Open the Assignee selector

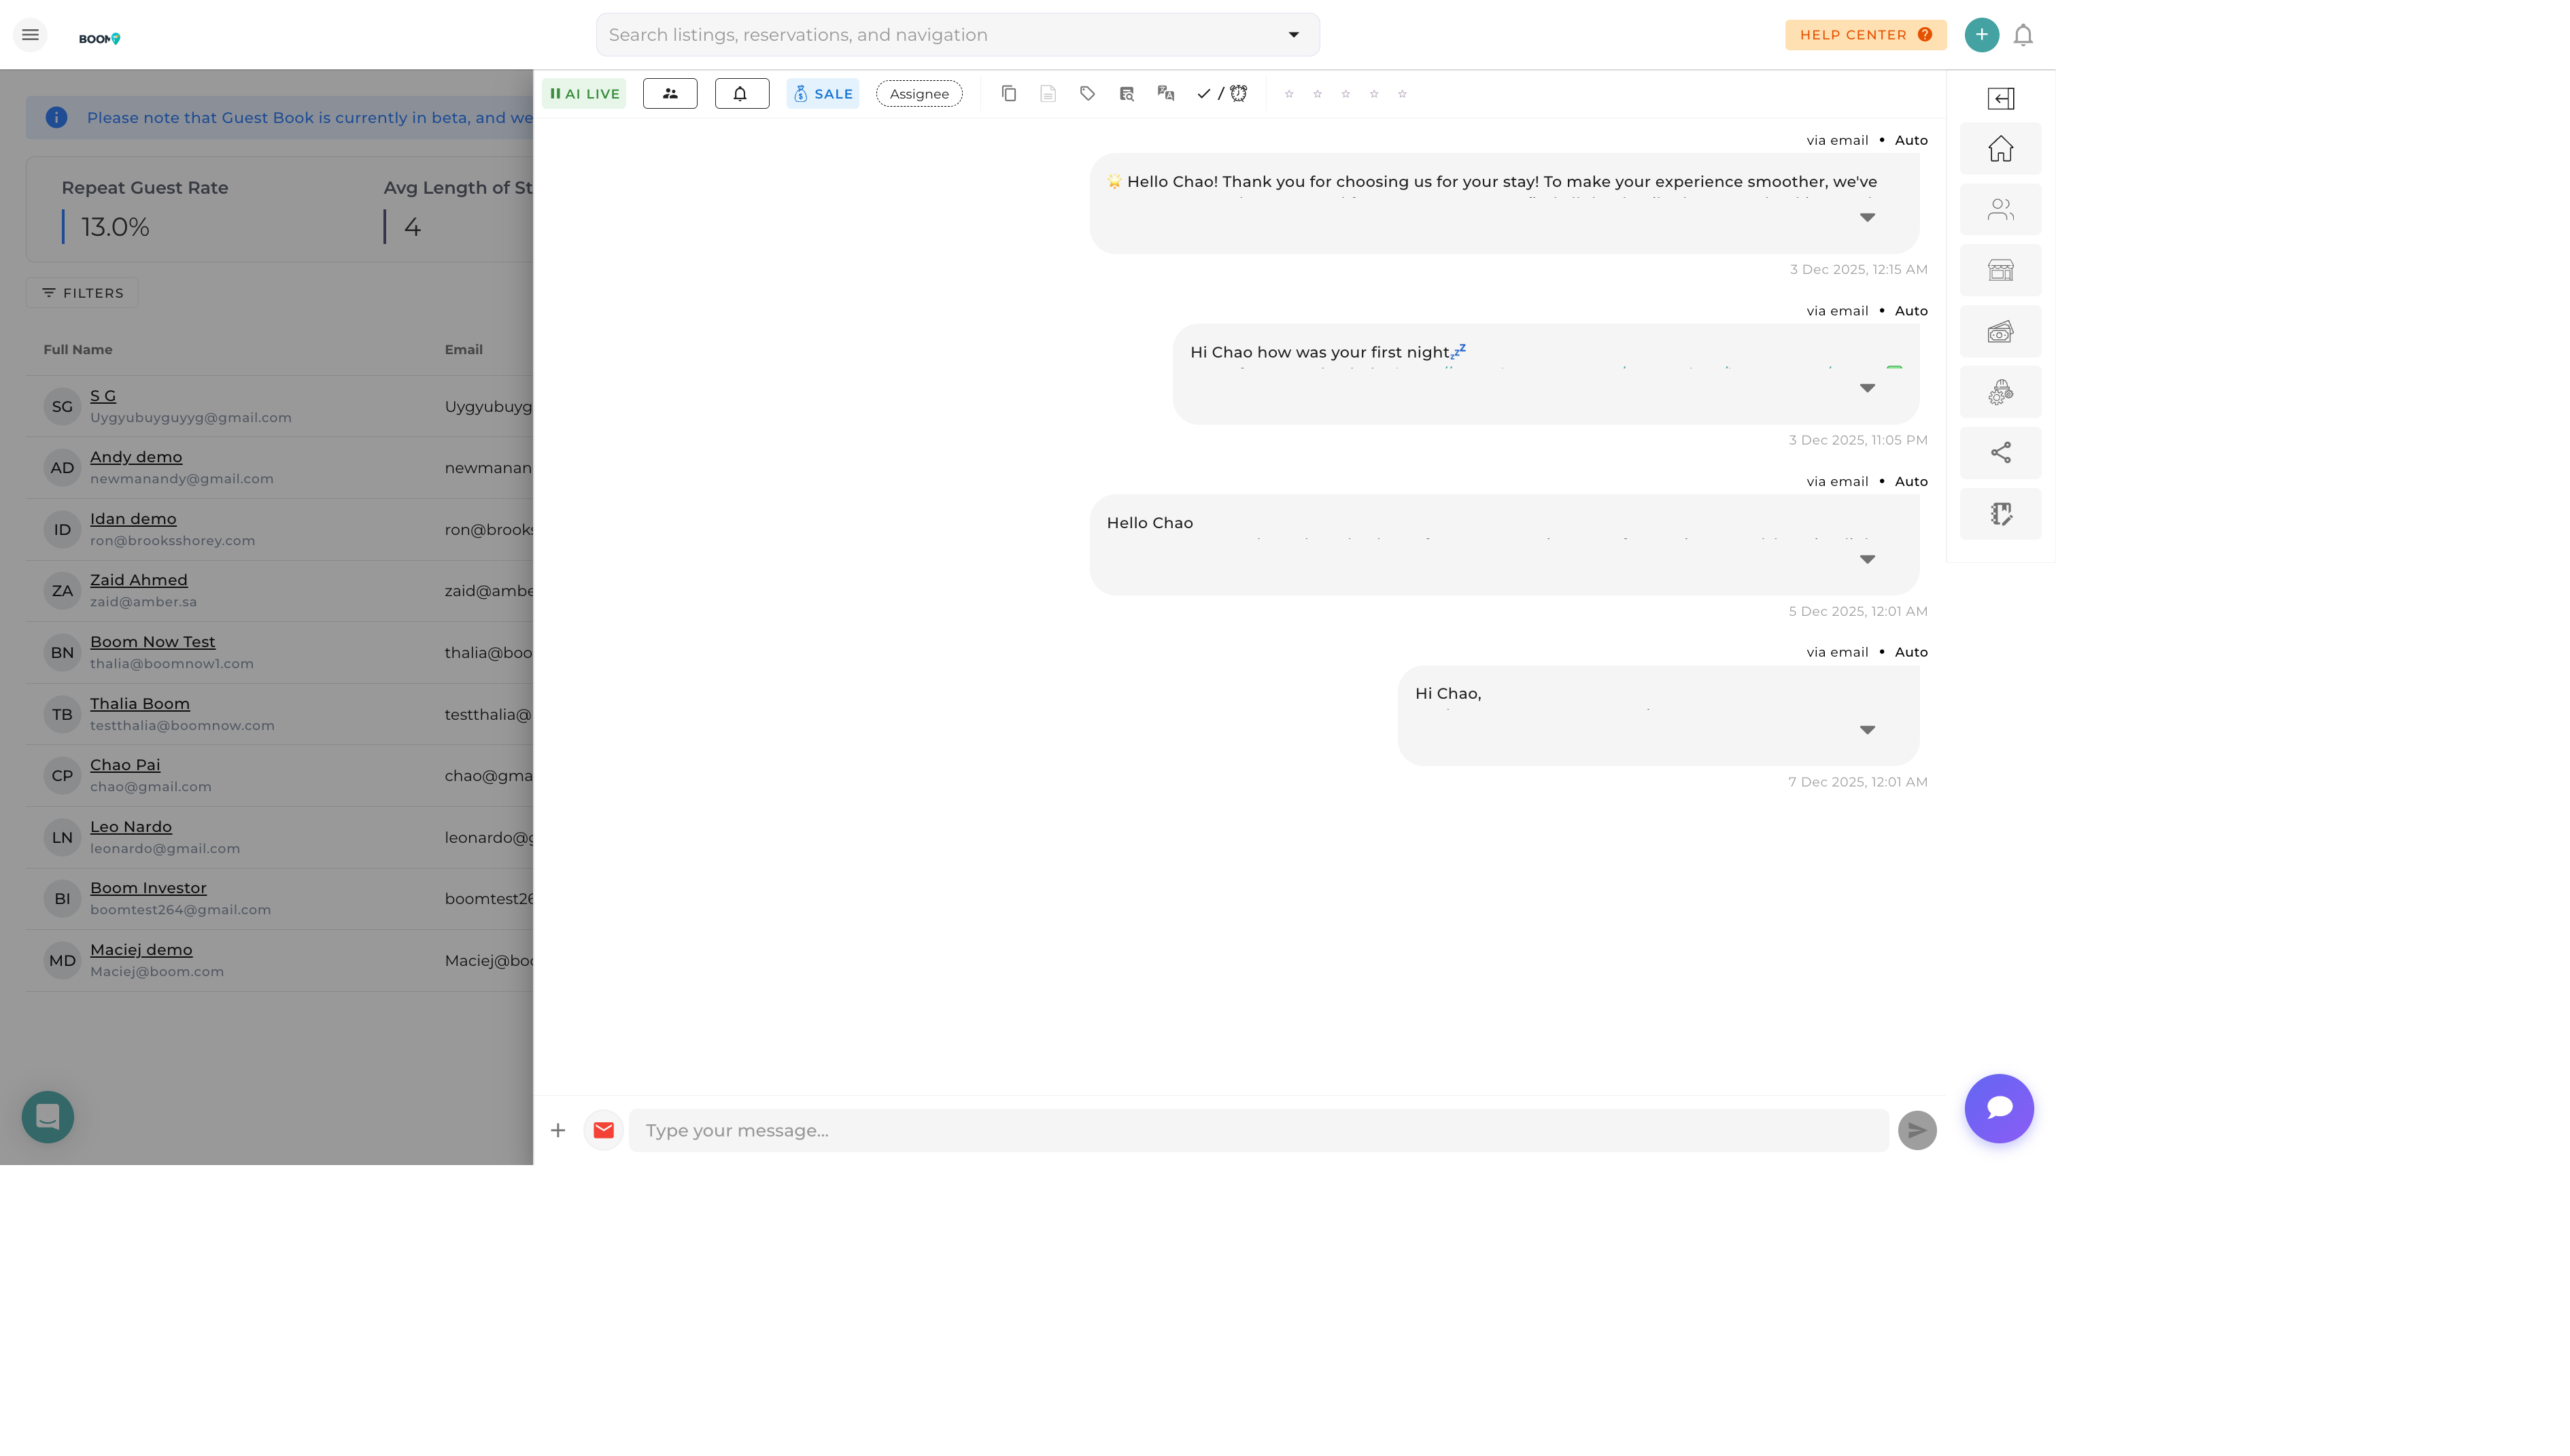(918, 93)
